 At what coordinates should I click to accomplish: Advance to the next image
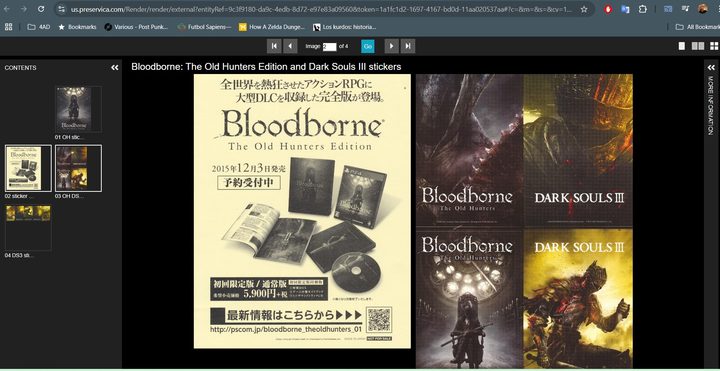pyautogui.click(x=391, y=46)
